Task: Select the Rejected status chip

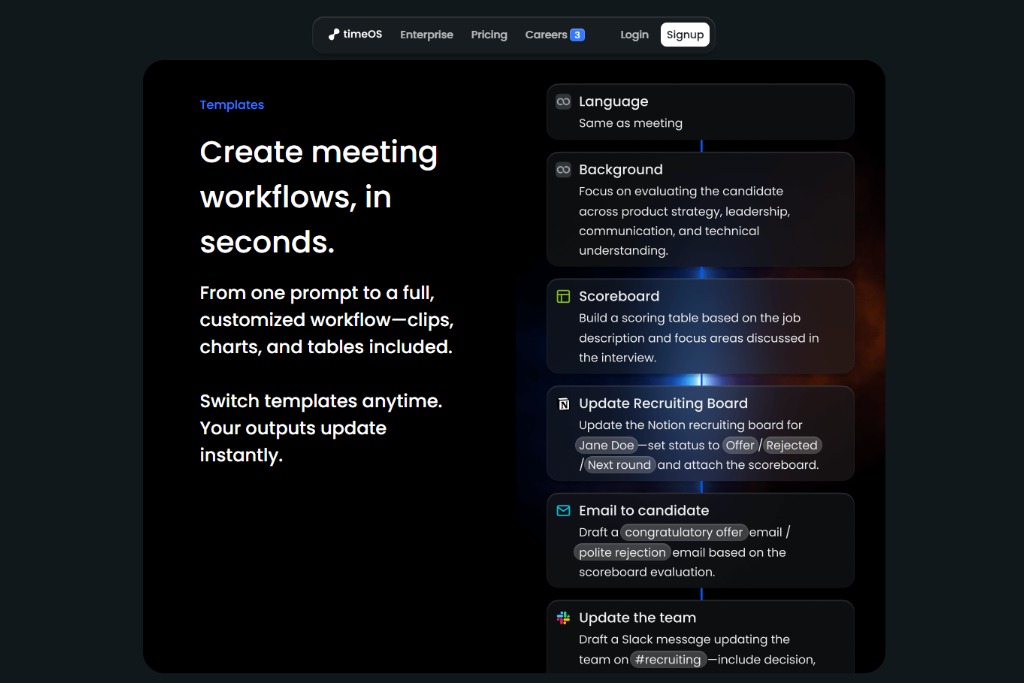Action: click(x=791, y=446)
